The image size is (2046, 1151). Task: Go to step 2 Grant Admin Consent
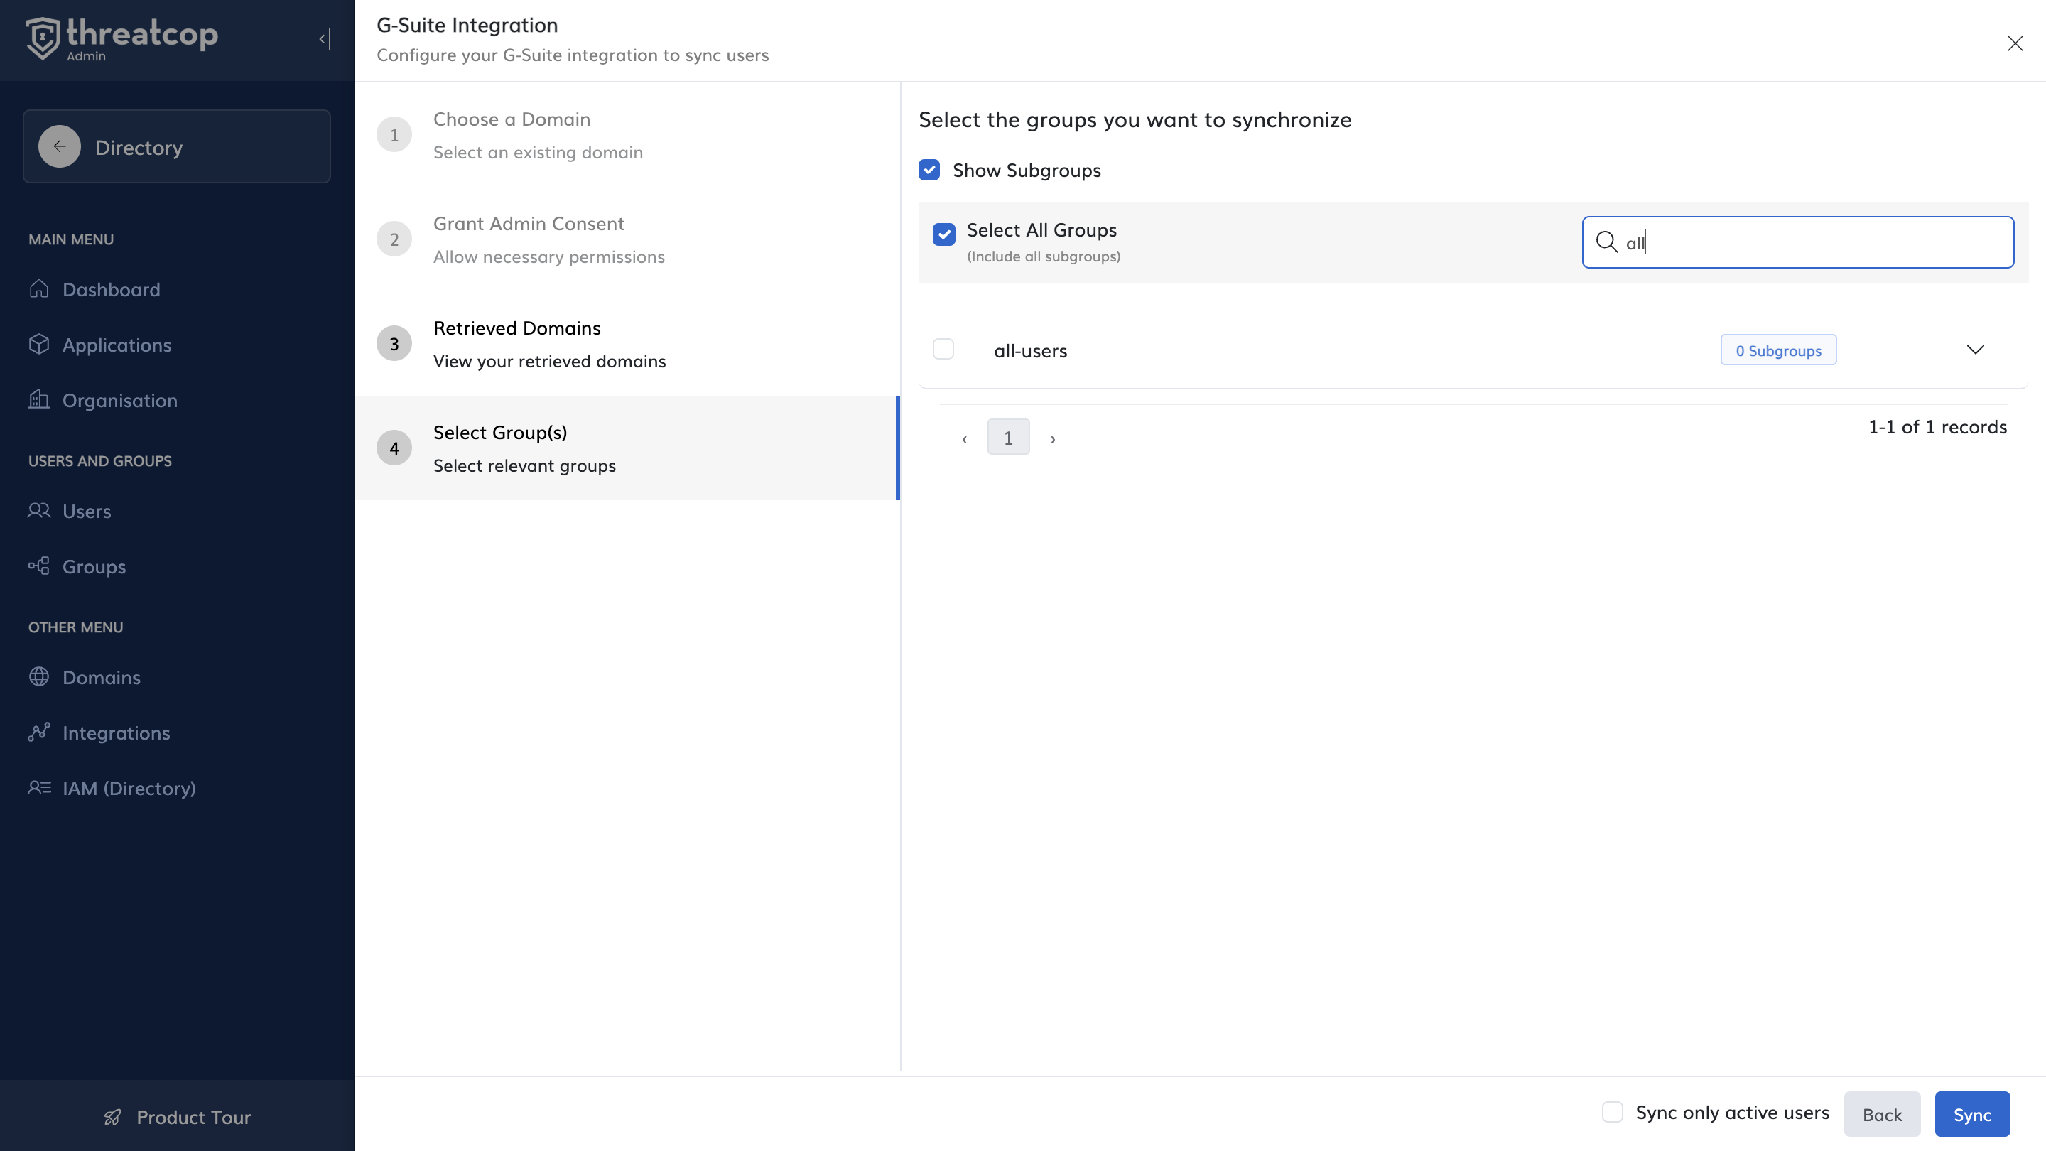tap(627, 239)
